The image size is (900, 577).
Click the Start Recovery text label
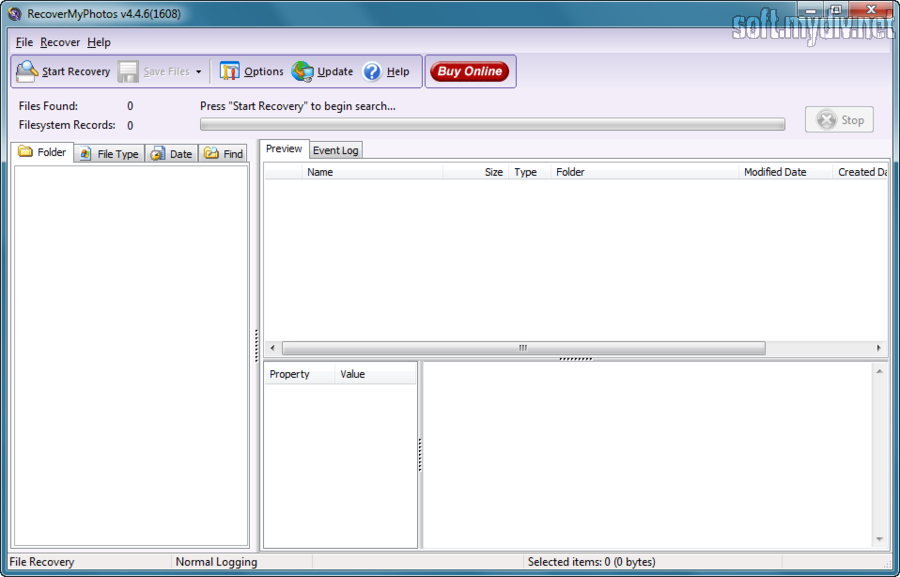[x=76, y=72]
